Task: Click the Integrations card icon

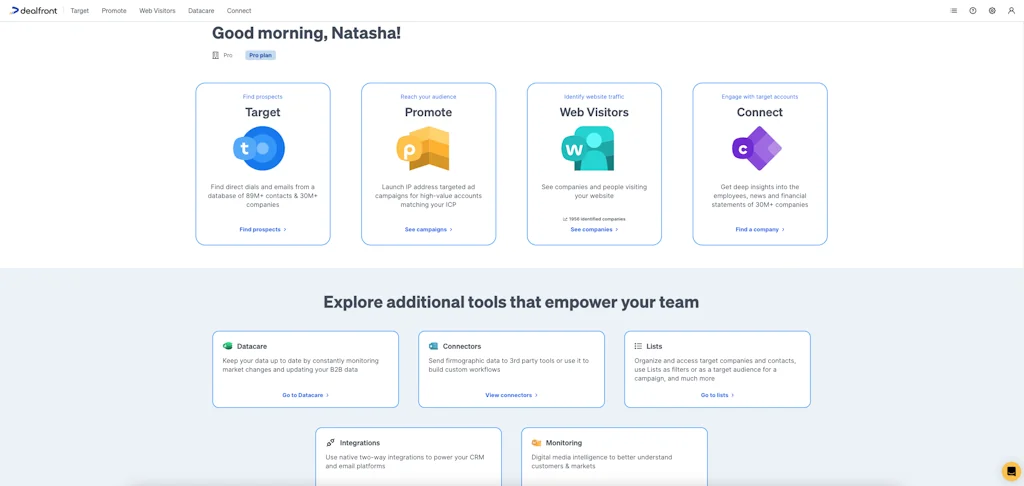Action: [x=330, y=442]
